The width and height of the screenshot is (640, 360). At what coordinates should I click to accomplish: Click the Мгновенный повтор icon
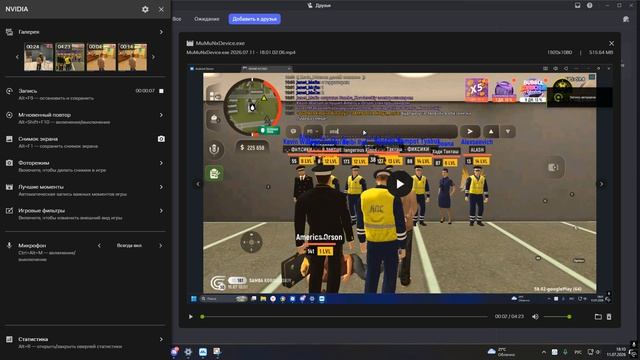coord(9,115)
